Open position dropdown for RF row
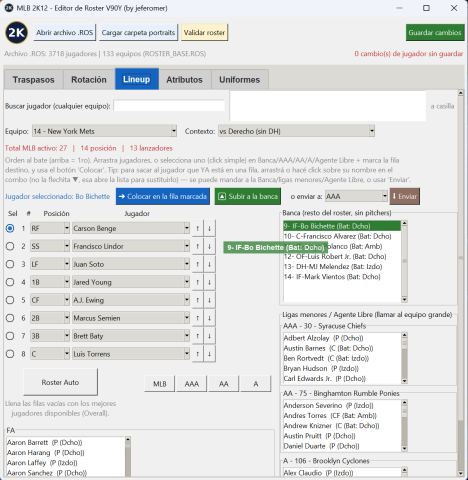Image resolution: width=468 pixels, height=480 pixels. pyautogui.click(x=67, y=228)
